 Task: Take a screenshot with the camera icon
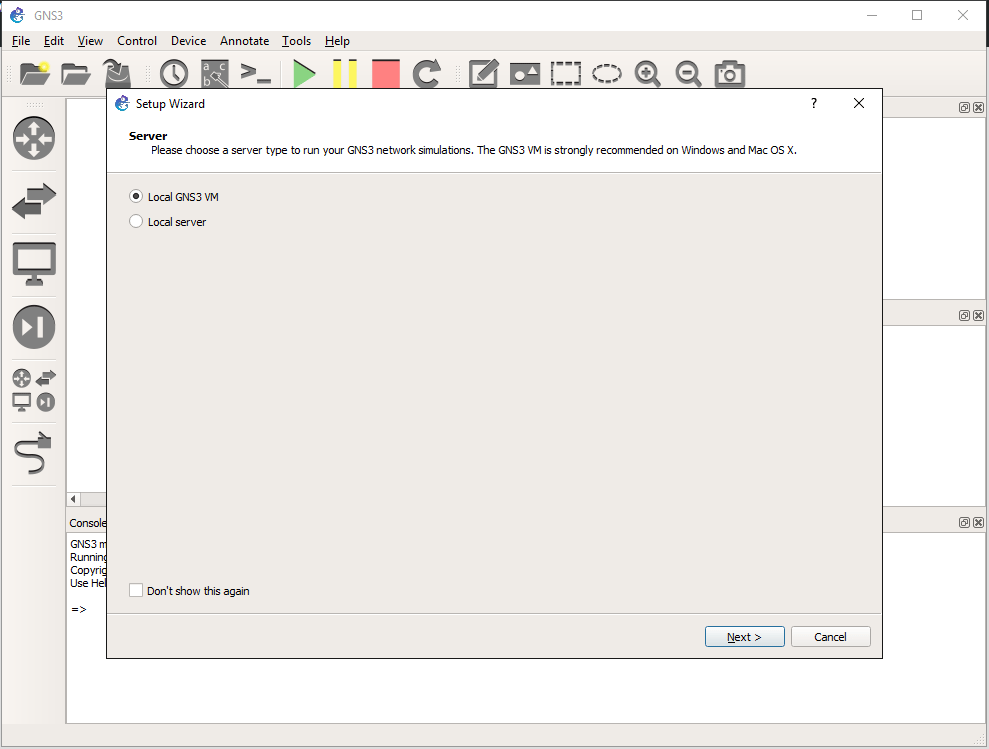tap(730, 74)
